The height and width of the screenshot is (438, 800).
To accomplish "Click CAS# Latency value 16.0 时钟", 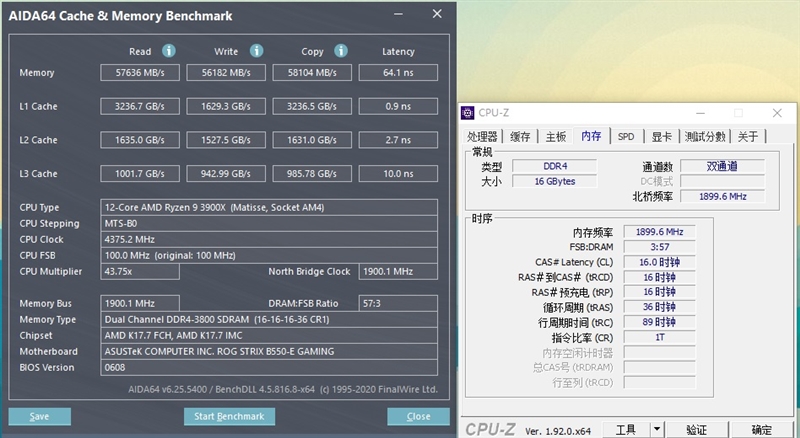I will click(659, 262).
